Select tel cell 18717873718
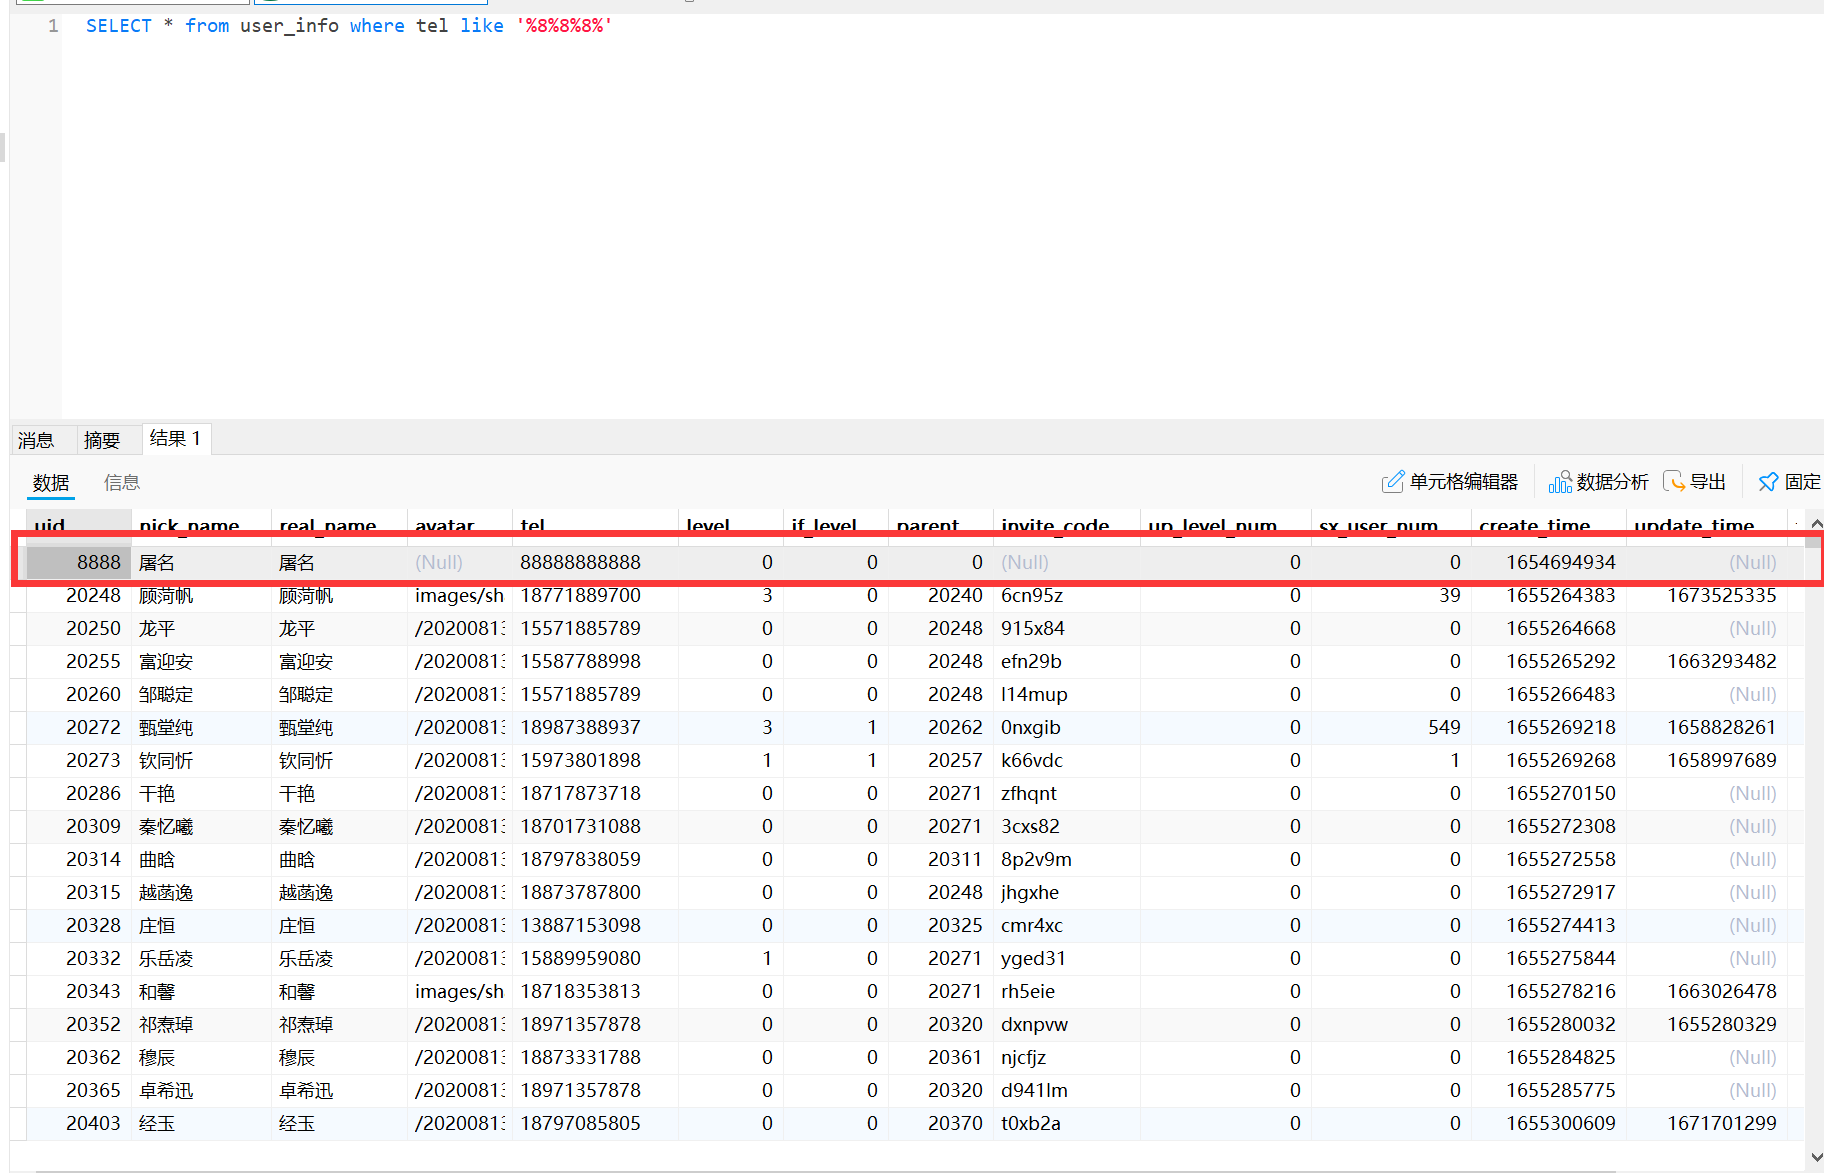 (x=595, y=793)
